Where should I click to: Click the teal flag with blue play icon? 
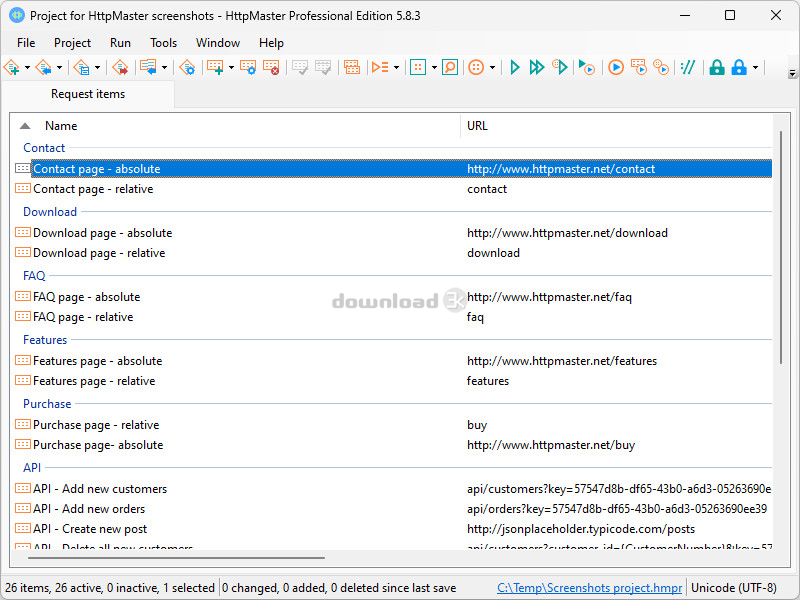(x=587, y=67)
